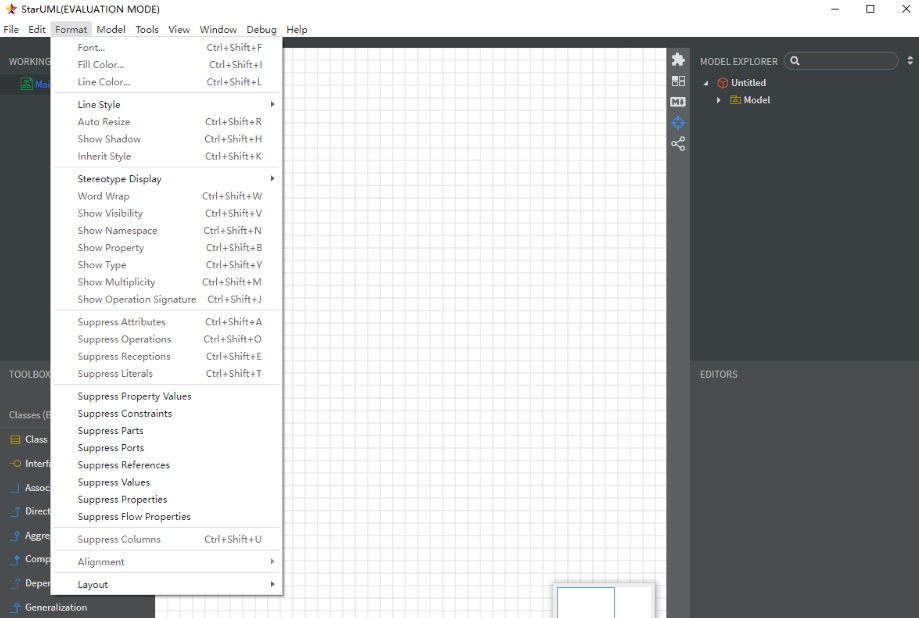Open the Tools menu
The image size is (919, 618).
pos(147,30)
